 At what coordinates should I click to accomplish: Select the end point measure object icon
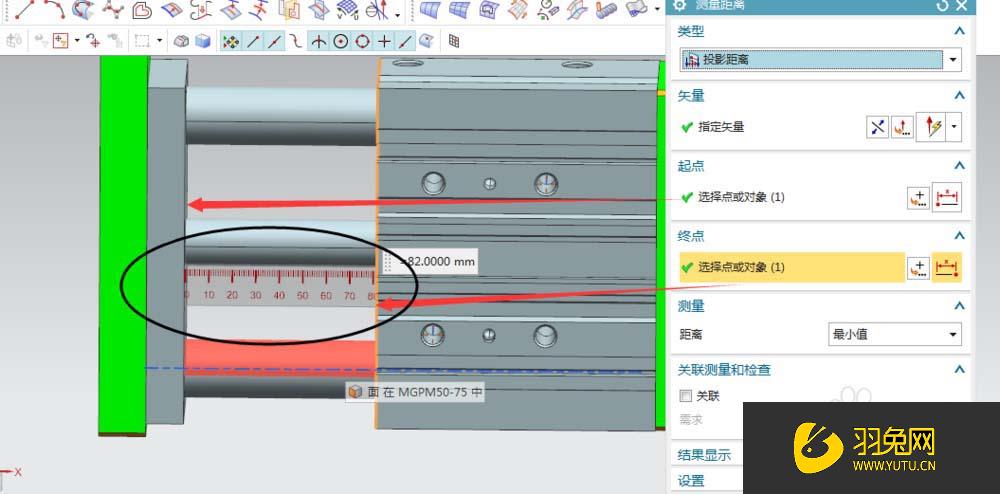coord(946,268)
